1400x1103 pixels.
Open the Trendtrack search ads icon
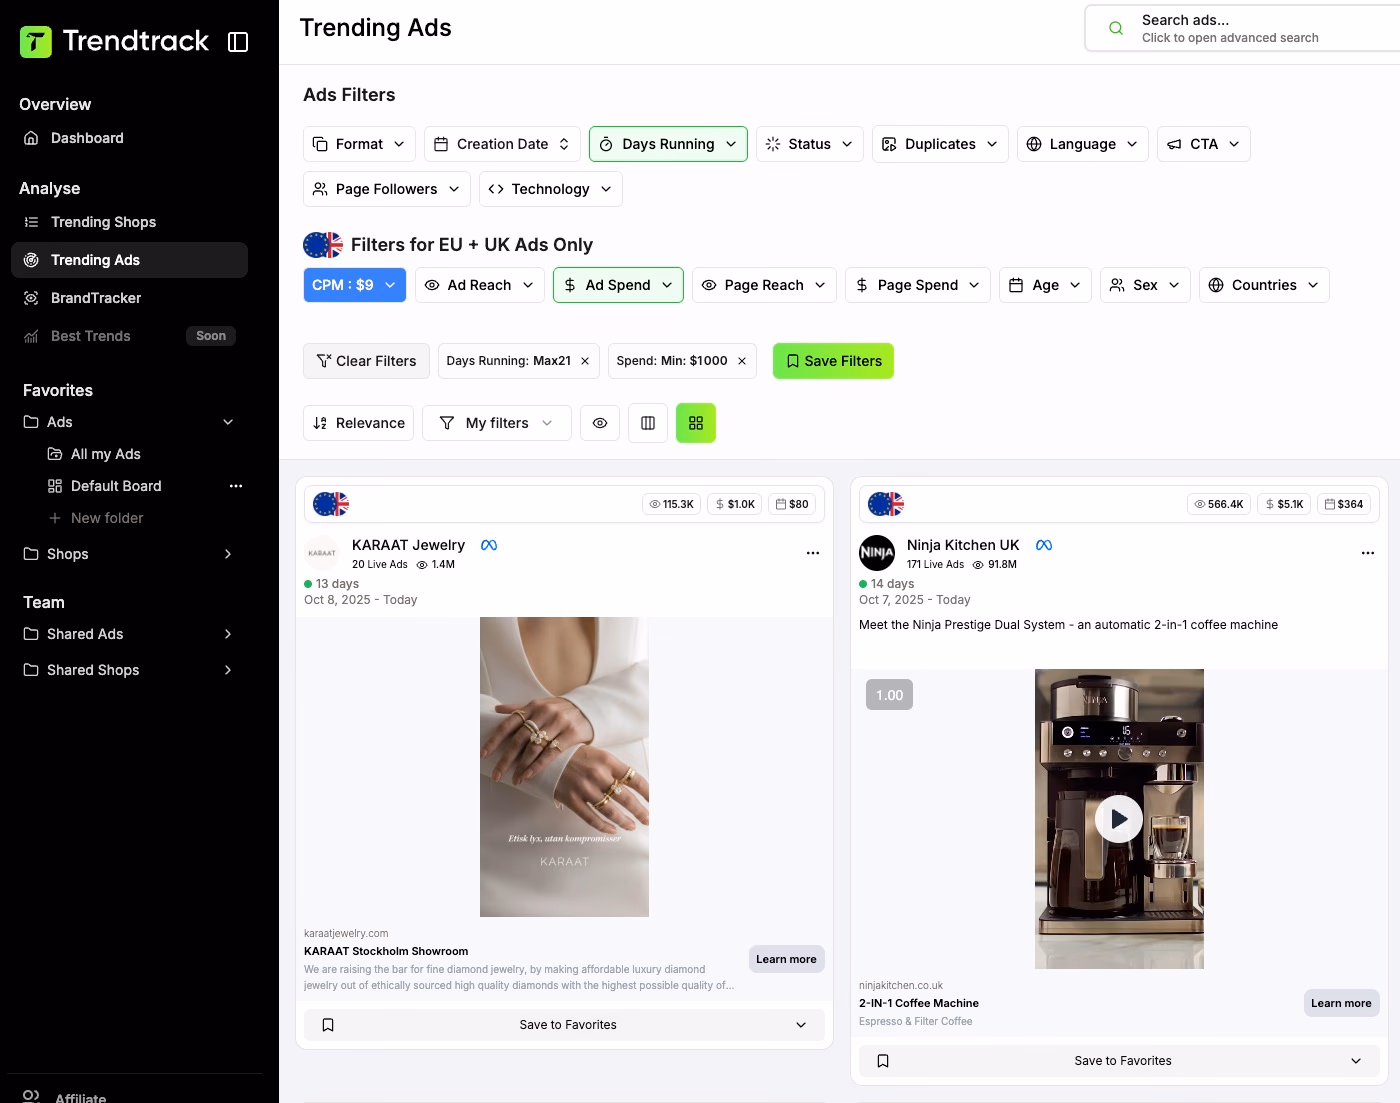(1115, 28)
